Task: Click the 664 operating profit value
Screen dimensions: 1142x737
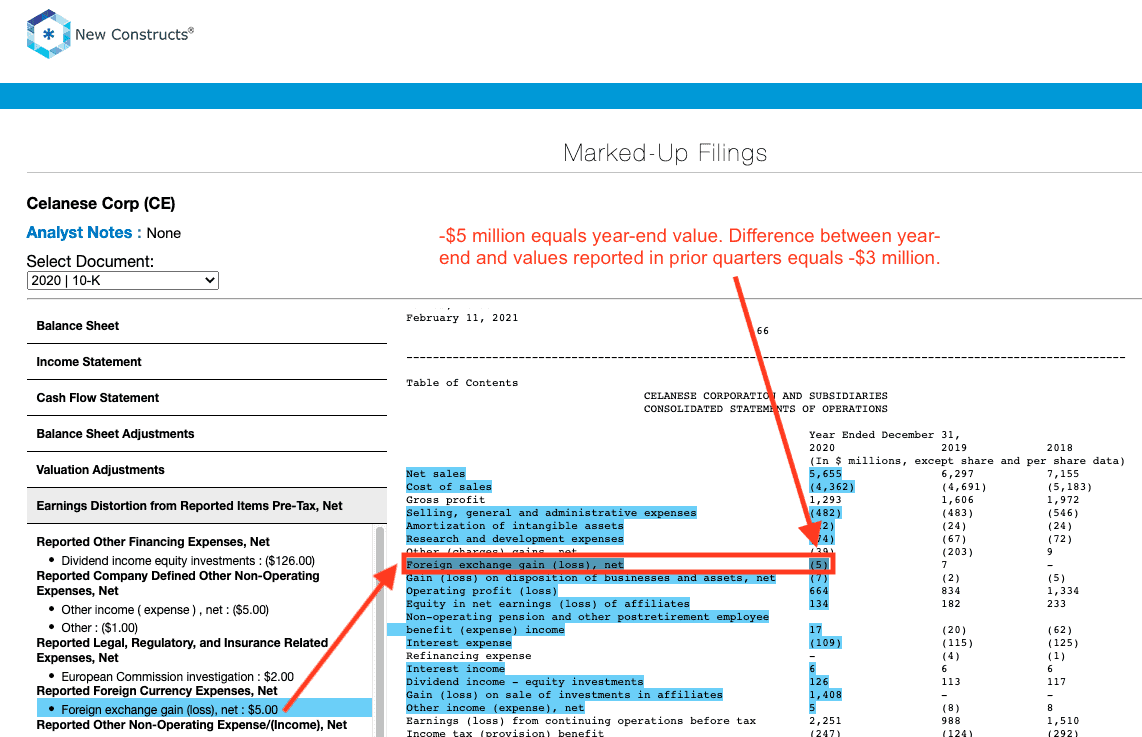Action: (819, 591)
